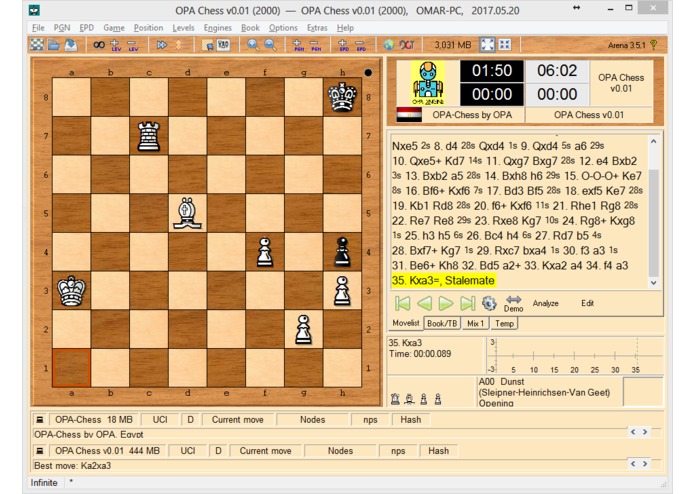
Task: Click the plus LEV level icon
Action: click(116, 45)
